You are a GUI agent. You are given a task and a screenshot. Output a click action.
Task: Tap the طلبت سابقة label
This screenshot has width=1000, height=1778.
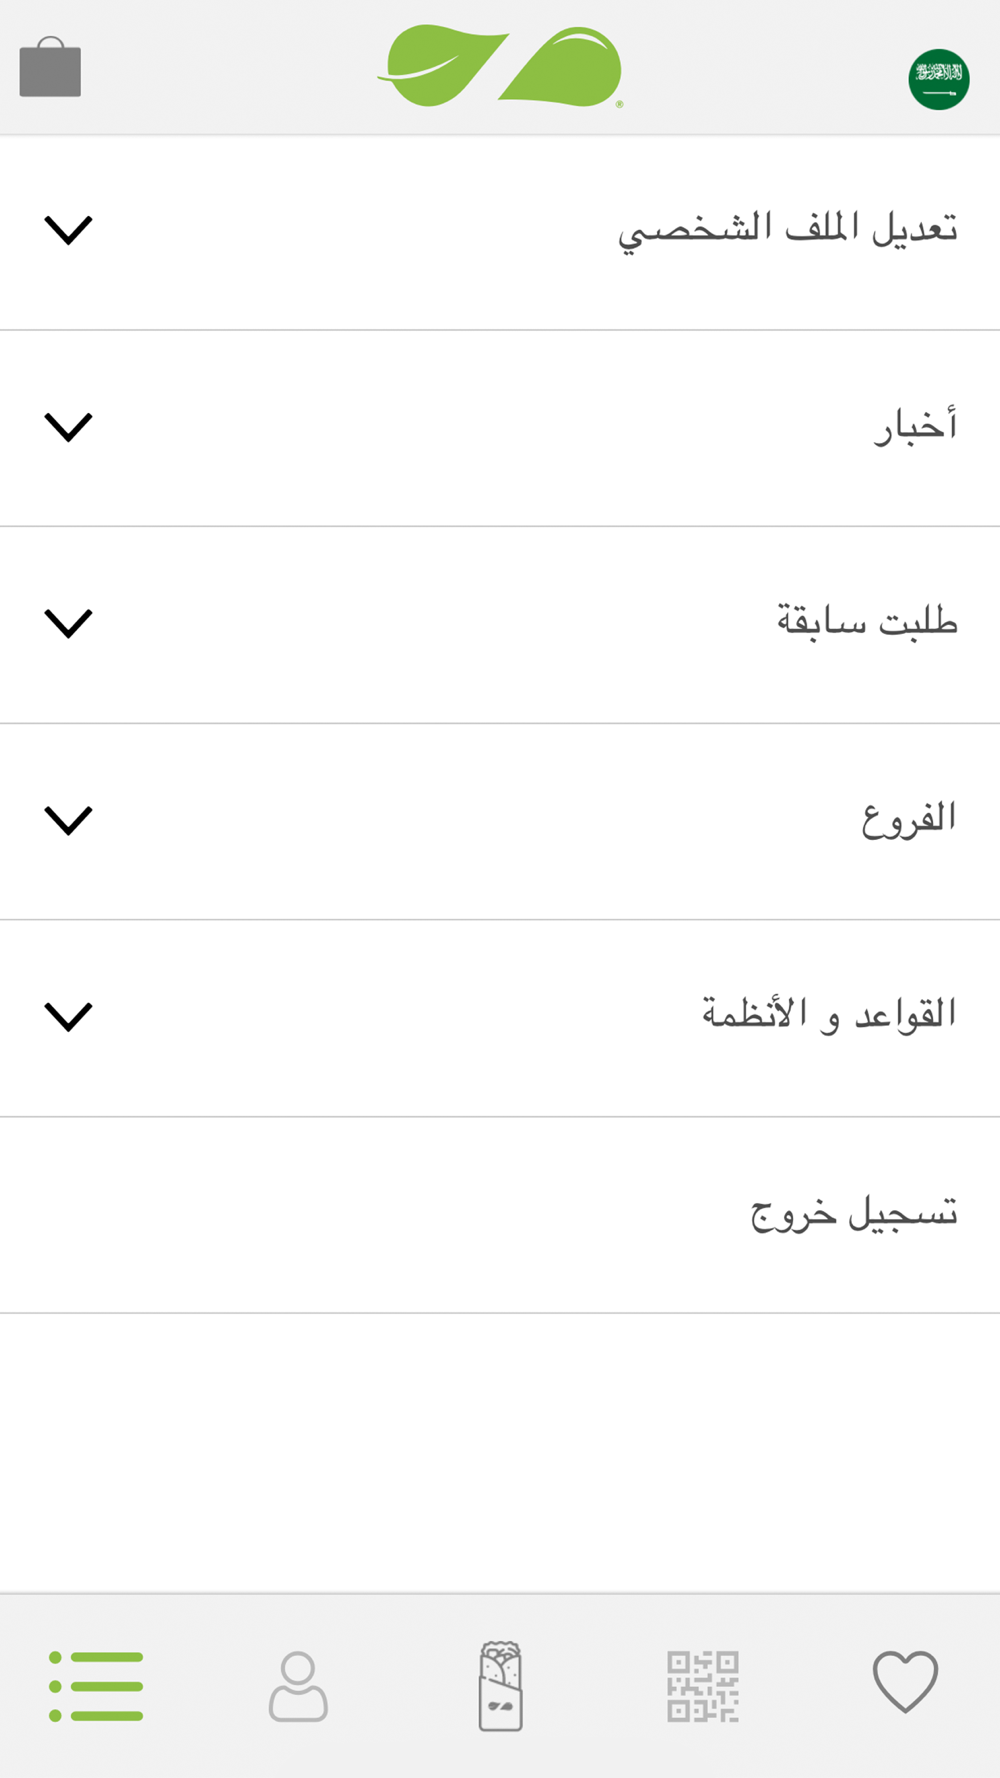(867, 622)
